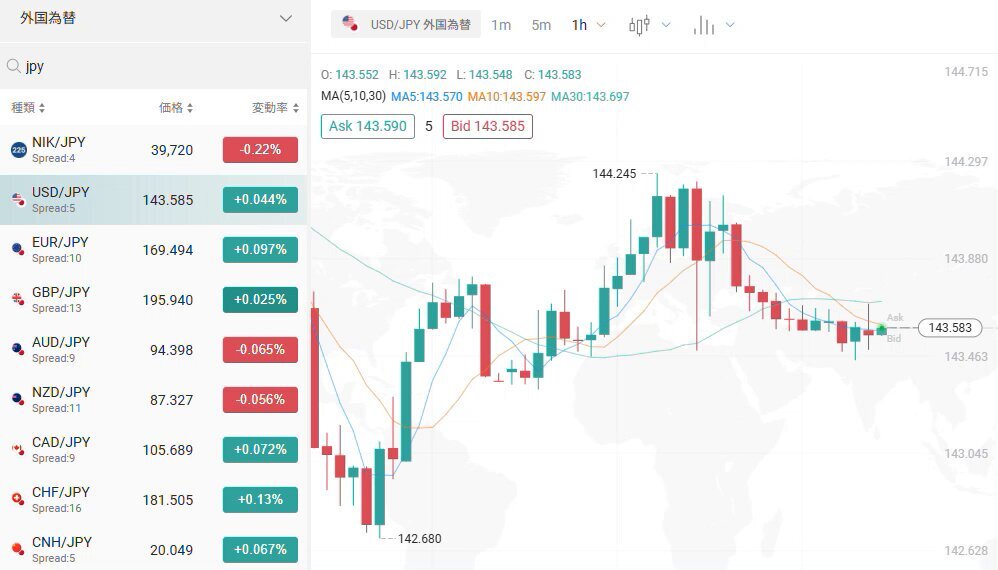Expand the 外国為替 category dropdown
This screenshot has height=570, width=998.
tap(286, 18)
